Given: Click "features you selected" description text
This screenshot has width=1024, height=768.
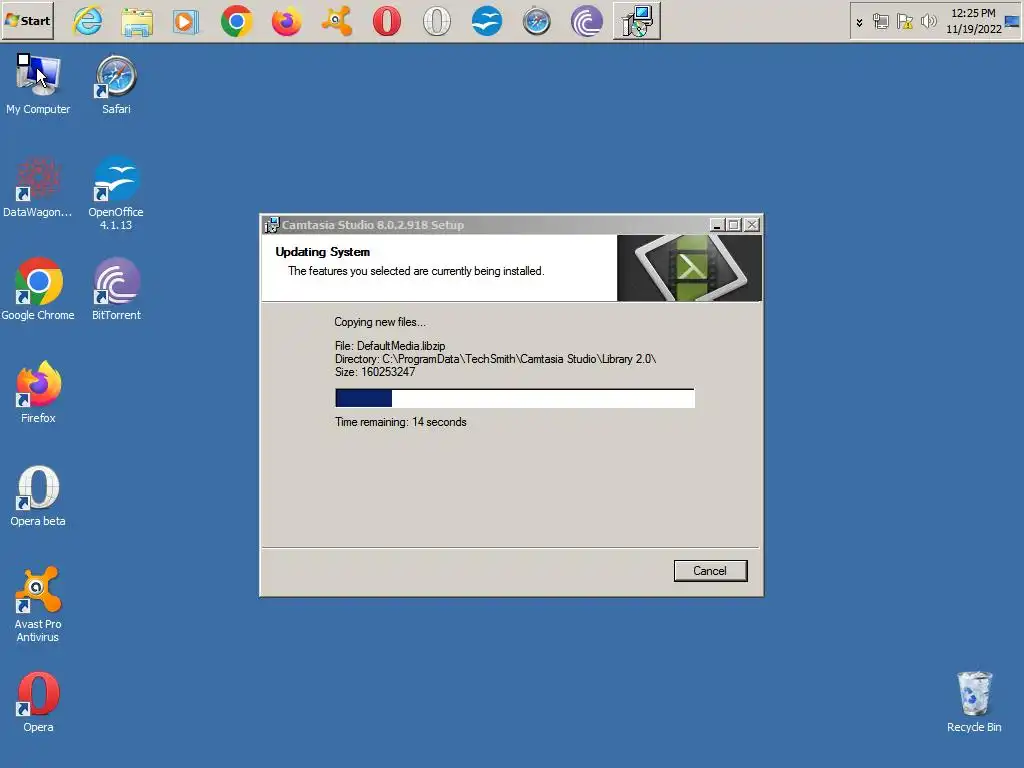Looking at the screenshot, I should (x=415, y=271).
